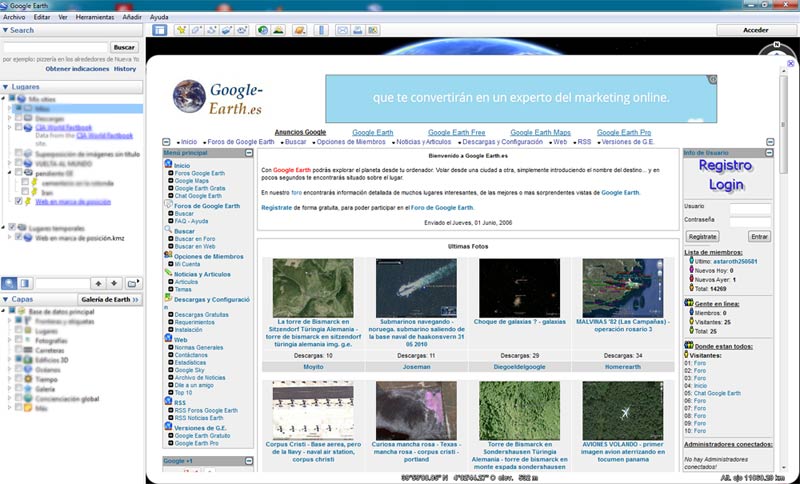Open the Añadir menu
Screen dimensions: 800x484
tap(131, 18)
